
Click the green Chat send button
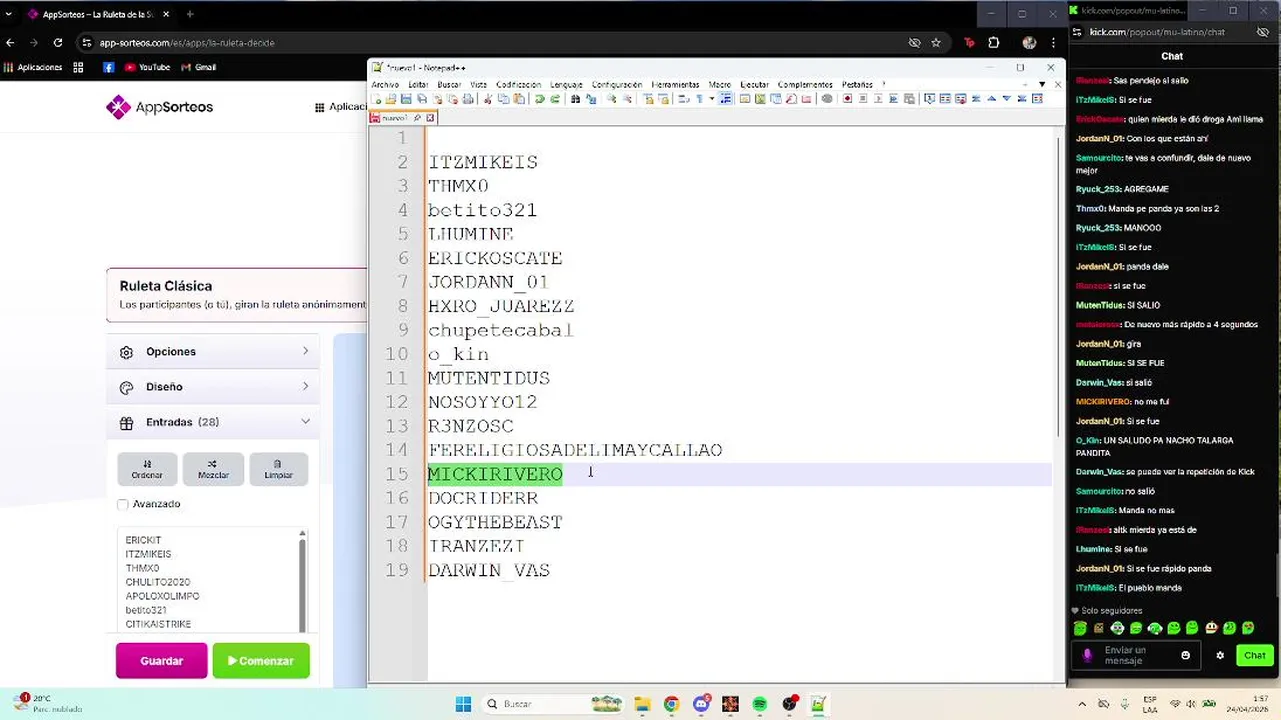(x=1254, y=656)
